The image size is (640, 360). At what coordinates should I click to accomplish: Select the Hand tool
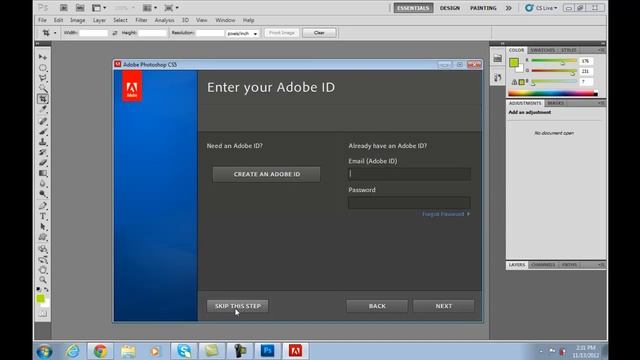coord(42,270)
